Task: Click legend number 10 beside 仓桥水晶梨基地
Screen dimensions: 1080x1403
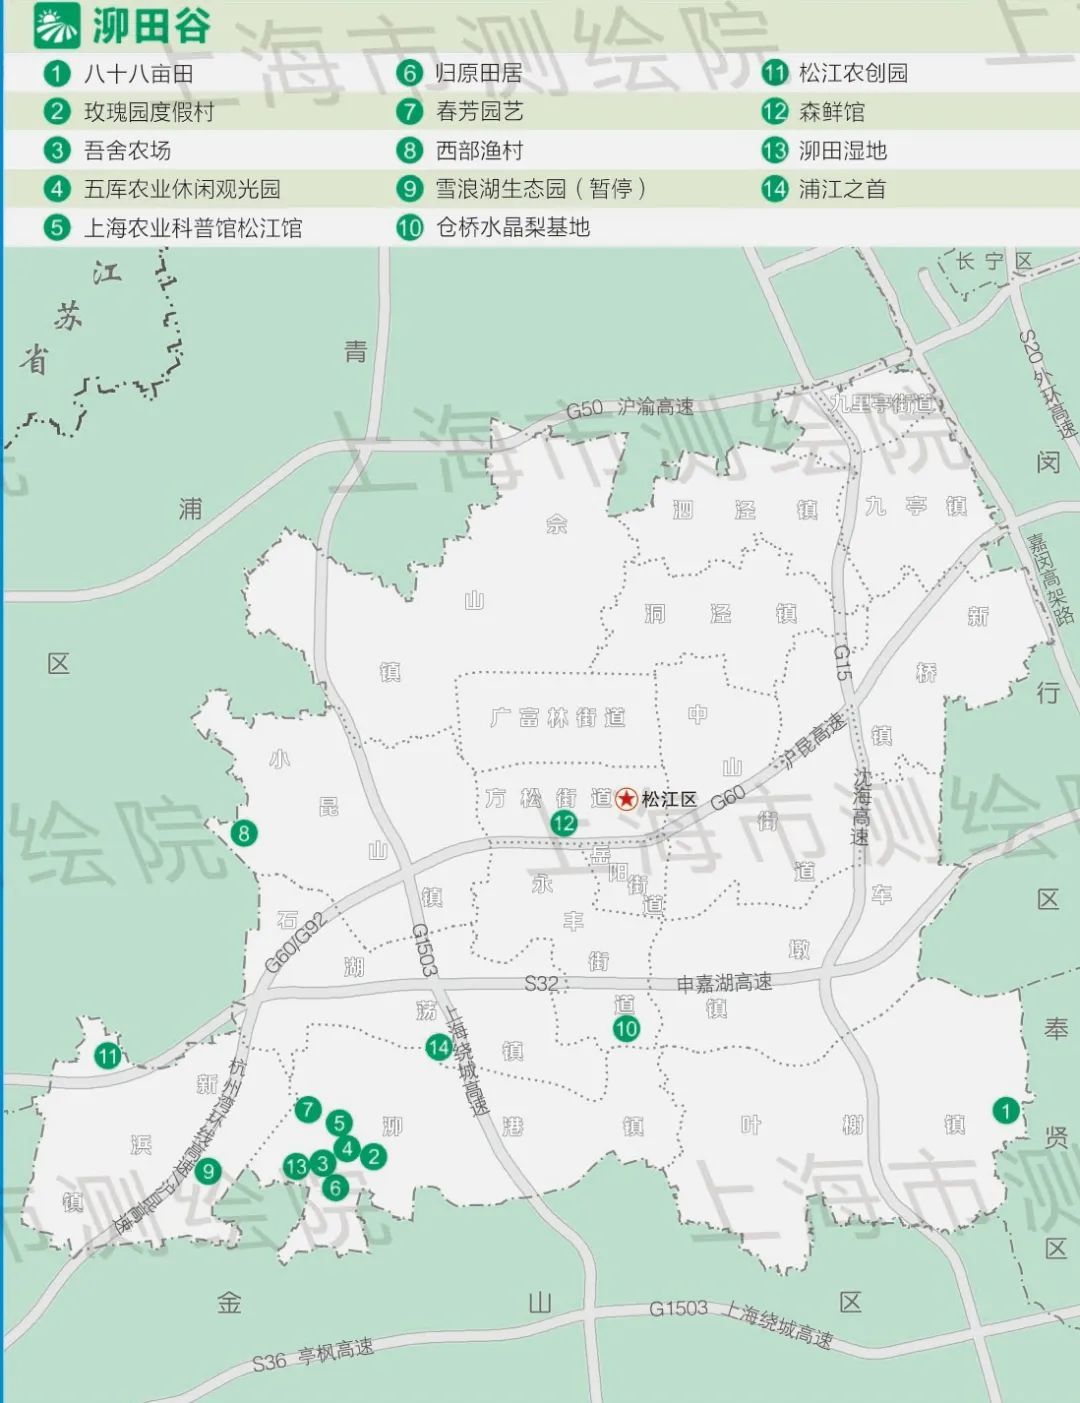Action: (x=409, y=228)
